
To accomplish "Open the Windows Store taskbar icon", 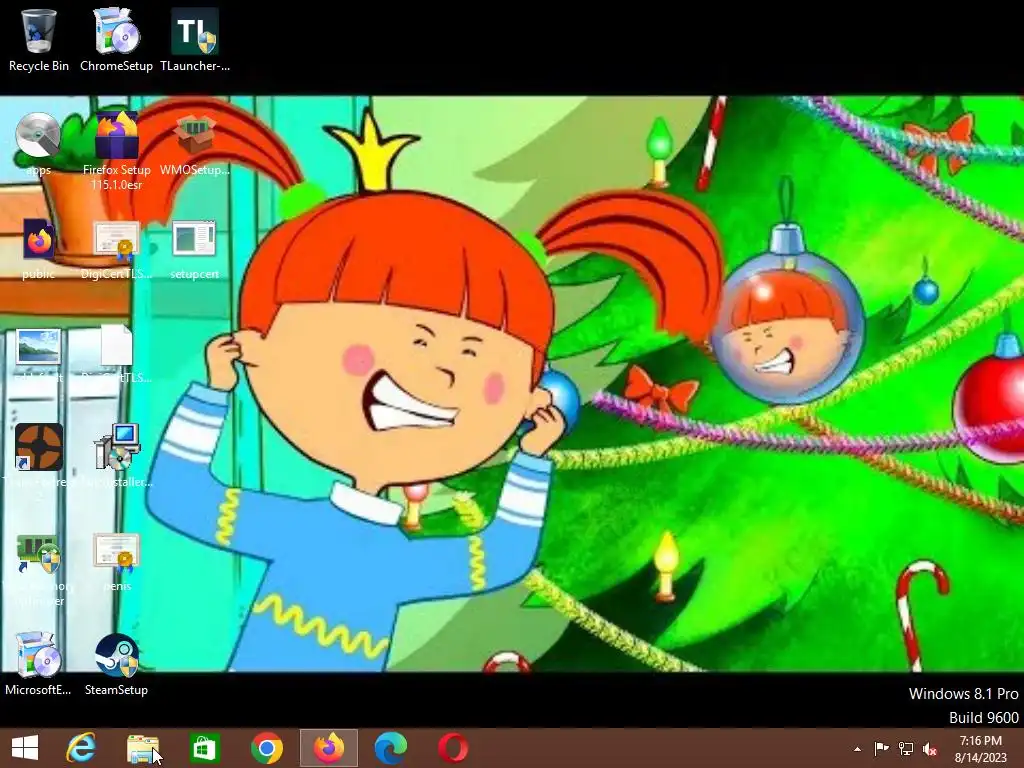I will pos(204,748).
